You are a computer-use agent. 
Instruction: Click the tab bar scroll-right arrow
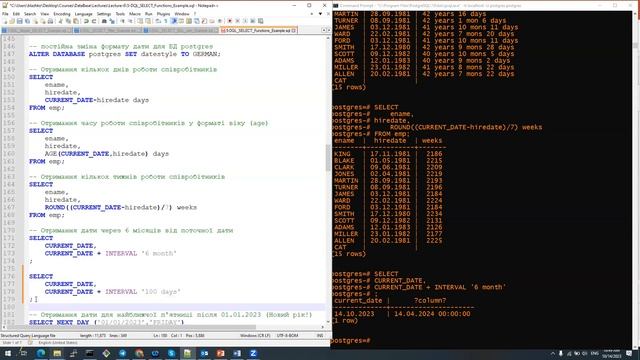coord(328,30)
